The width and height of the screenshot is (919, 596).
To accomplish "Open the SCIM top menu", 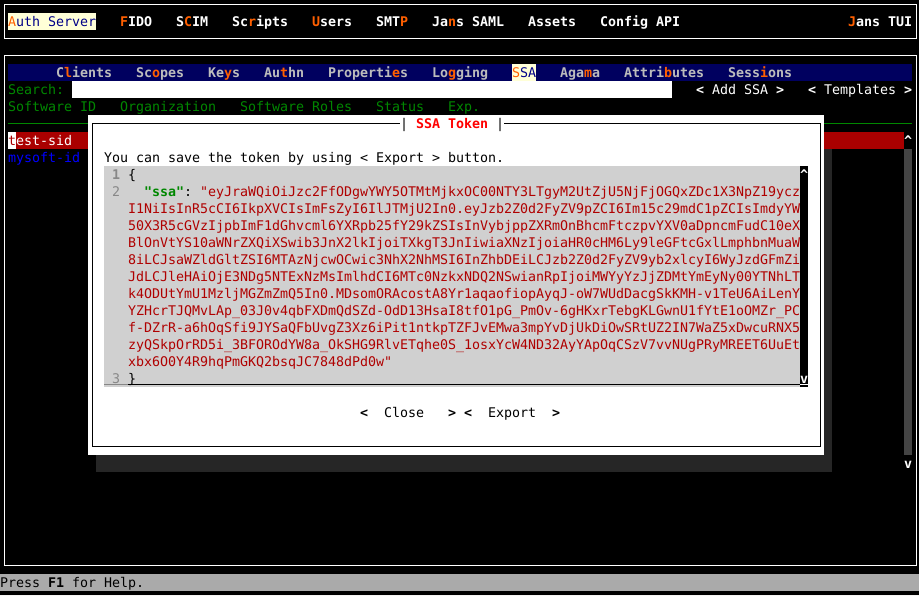I will click(192, 21).
